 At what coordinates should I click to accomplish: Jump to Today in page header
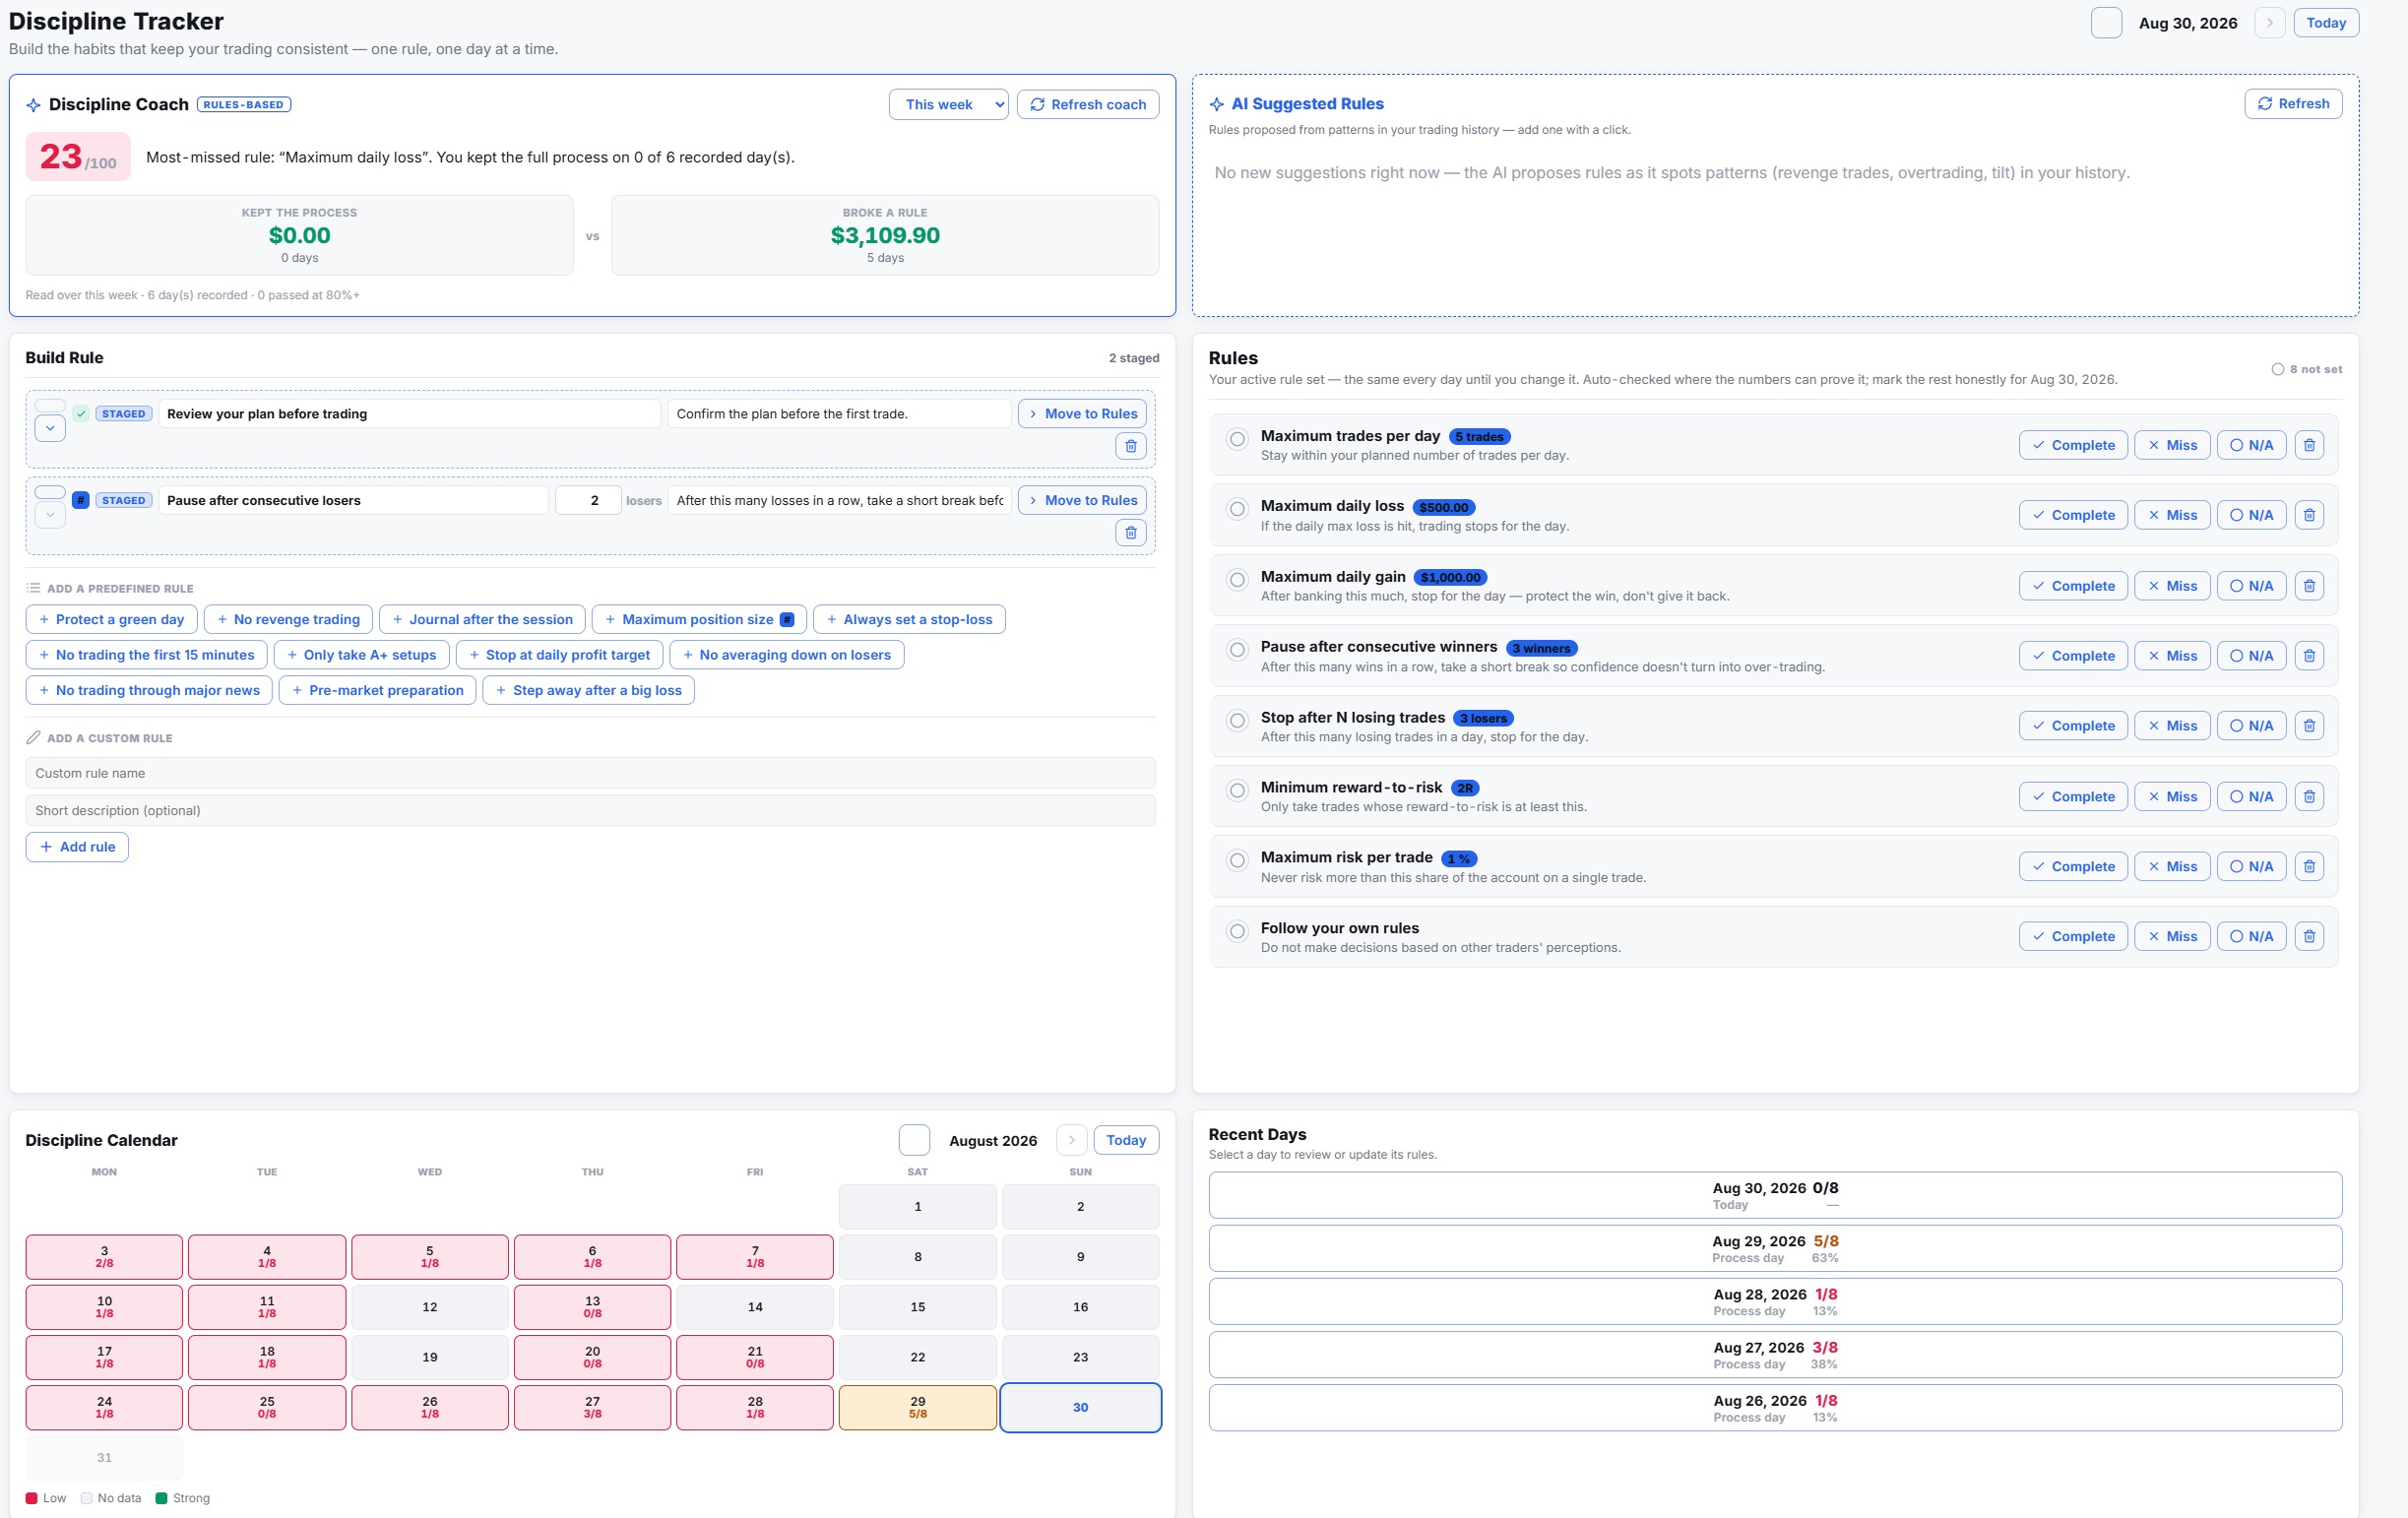2326,23
